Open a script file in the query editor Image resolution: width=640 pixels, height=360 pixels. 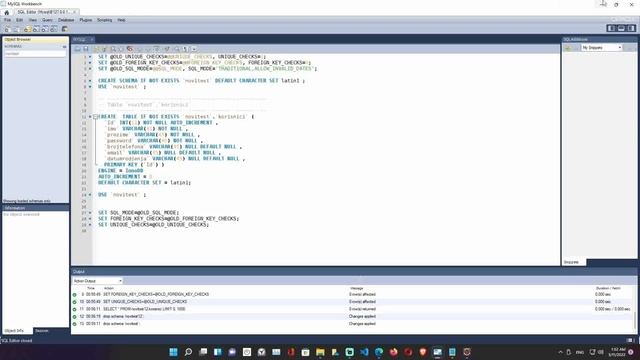pyautogui.click(x=77, y=49)
